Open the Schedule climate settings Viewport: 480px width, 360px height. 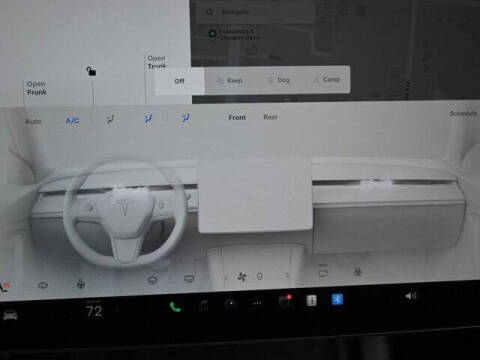click(463, 113)
